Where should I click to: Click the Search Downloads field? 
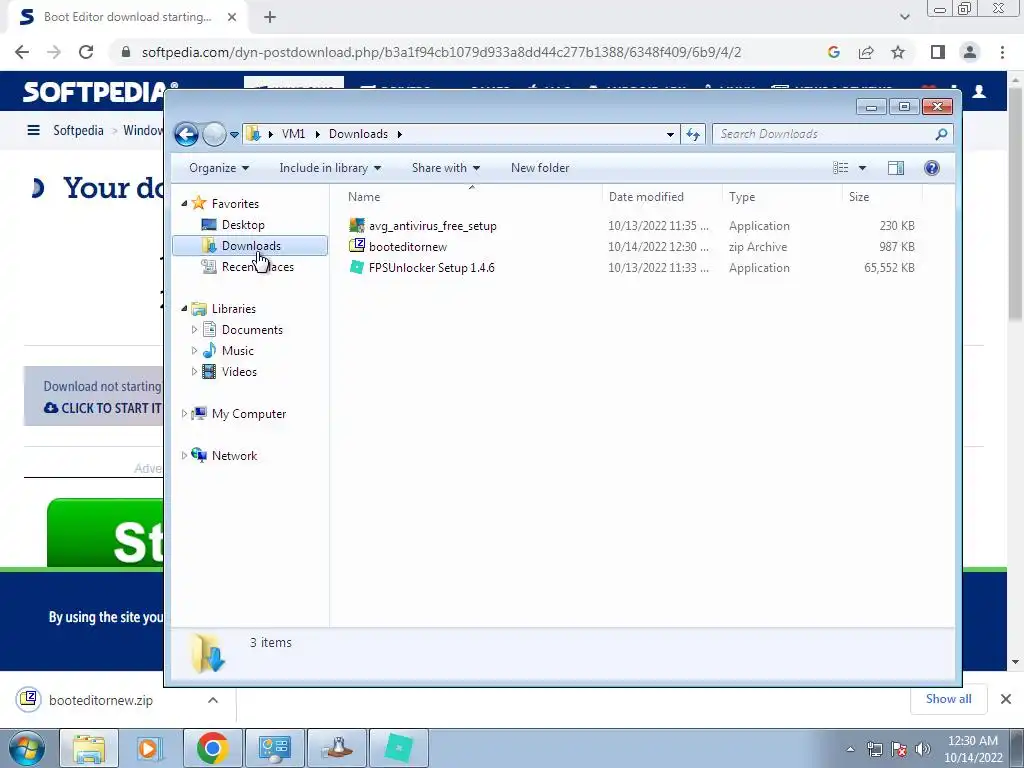(833, 134)
